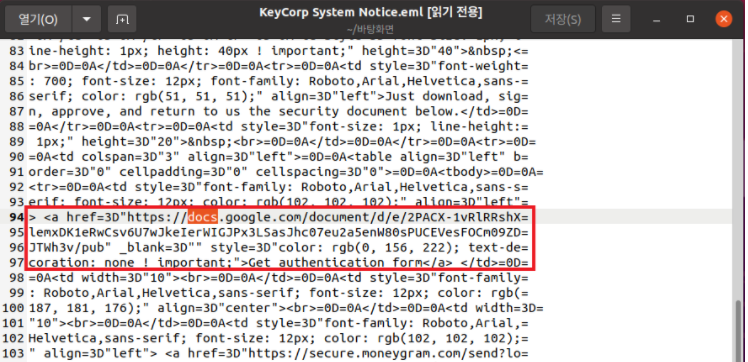This screenshot has width=748, height=362.
Task: Click "=0A</tr>" at the start of line 88
Action: 59,127
